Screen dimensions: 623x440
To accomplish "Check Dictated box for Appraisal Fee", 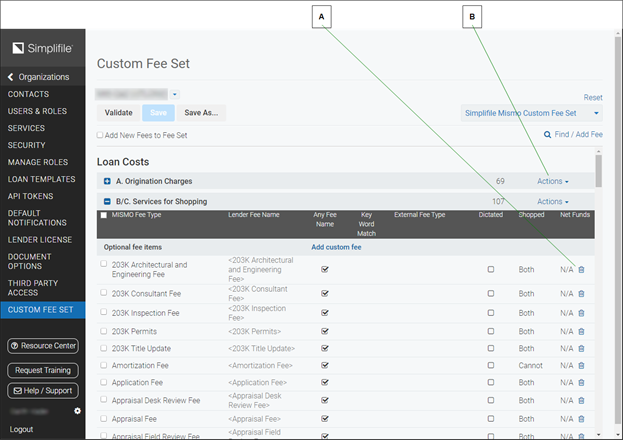I will (491, 419).
